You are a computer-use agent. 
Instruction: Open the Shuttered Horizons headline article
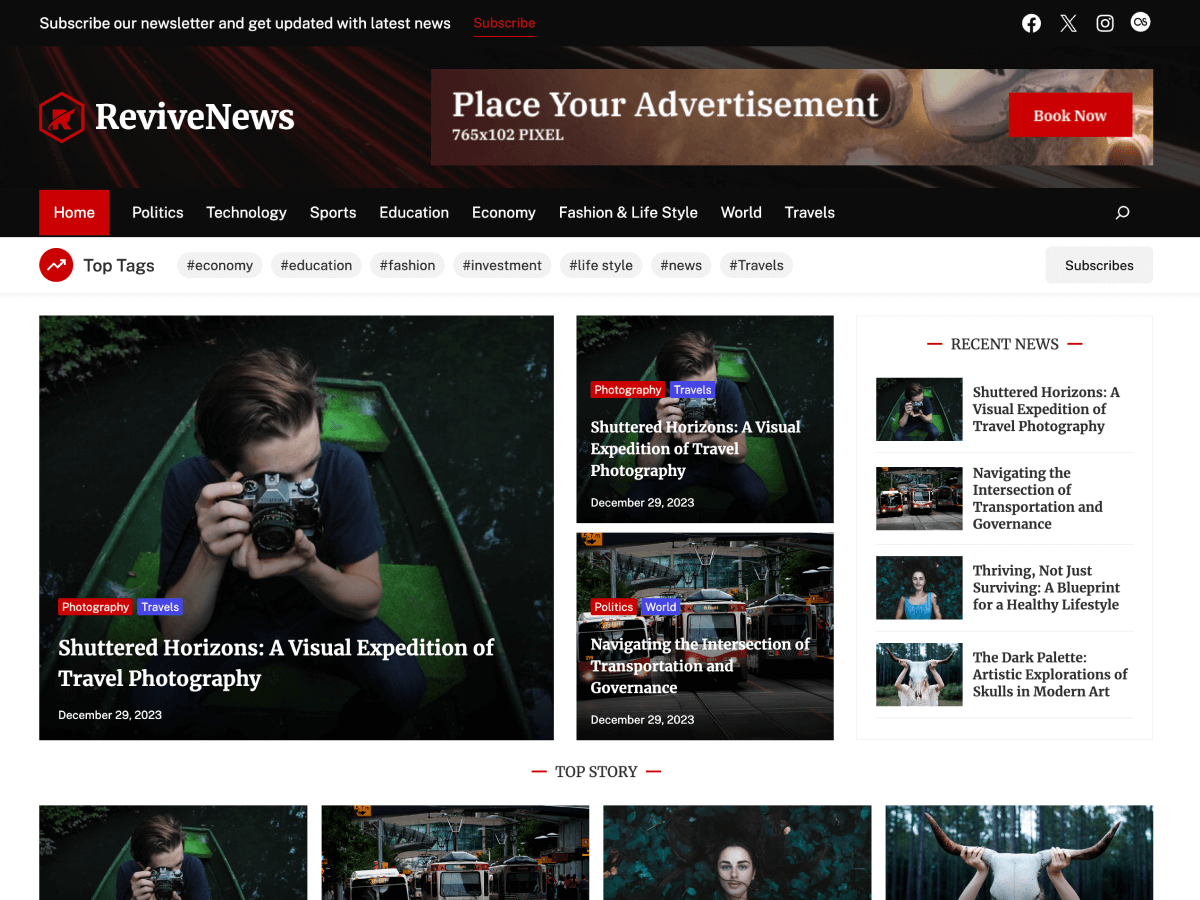276,662
